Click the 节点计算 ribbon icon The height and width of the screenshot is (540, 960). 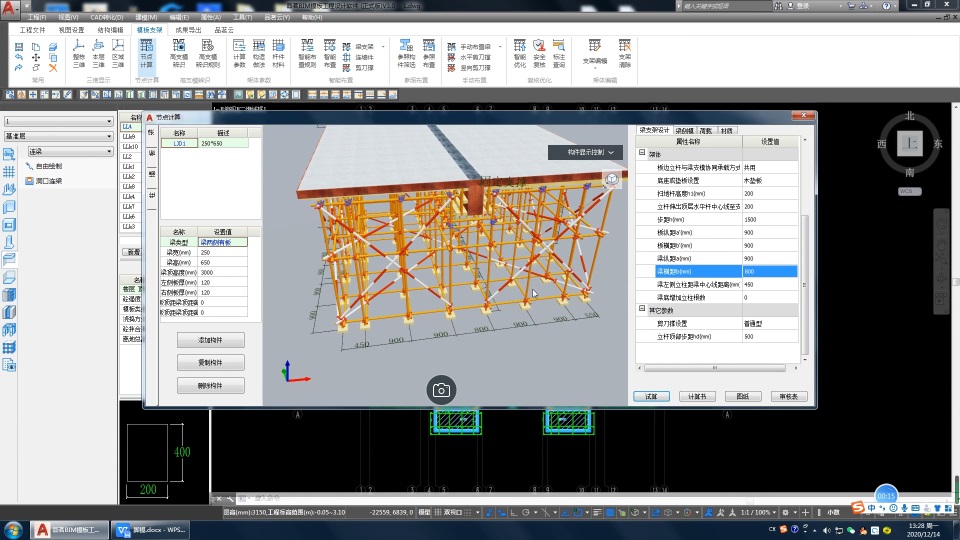[x=146, y=53]
